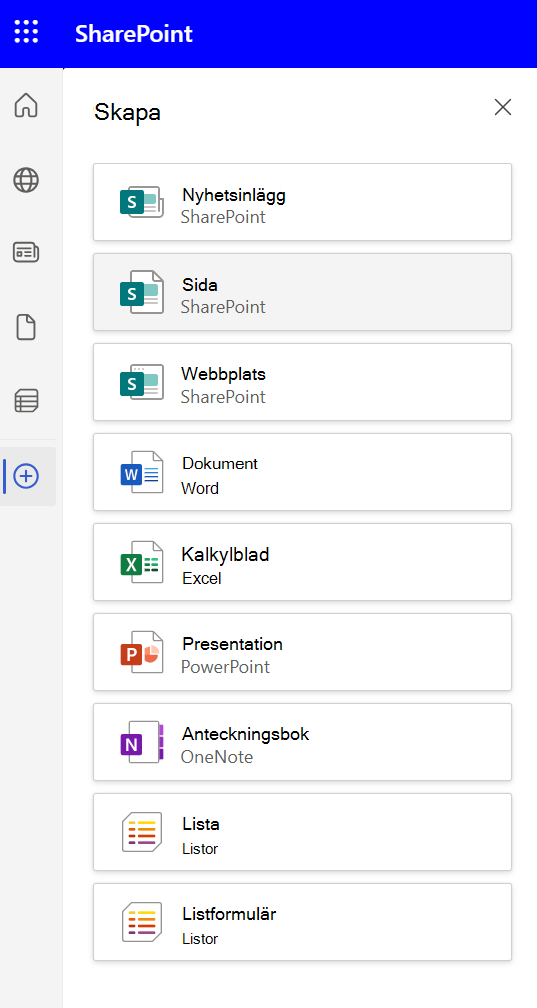Open the app launcher waffle icon
This screenshot has height=1008, width=537.
pyautogui.click(x=26, y=32)
